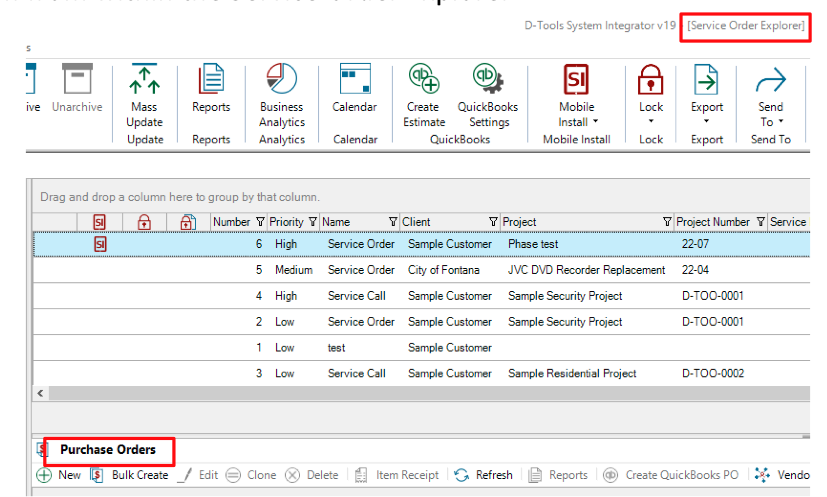Click 'Medium' priority cell

click(293, 270)
